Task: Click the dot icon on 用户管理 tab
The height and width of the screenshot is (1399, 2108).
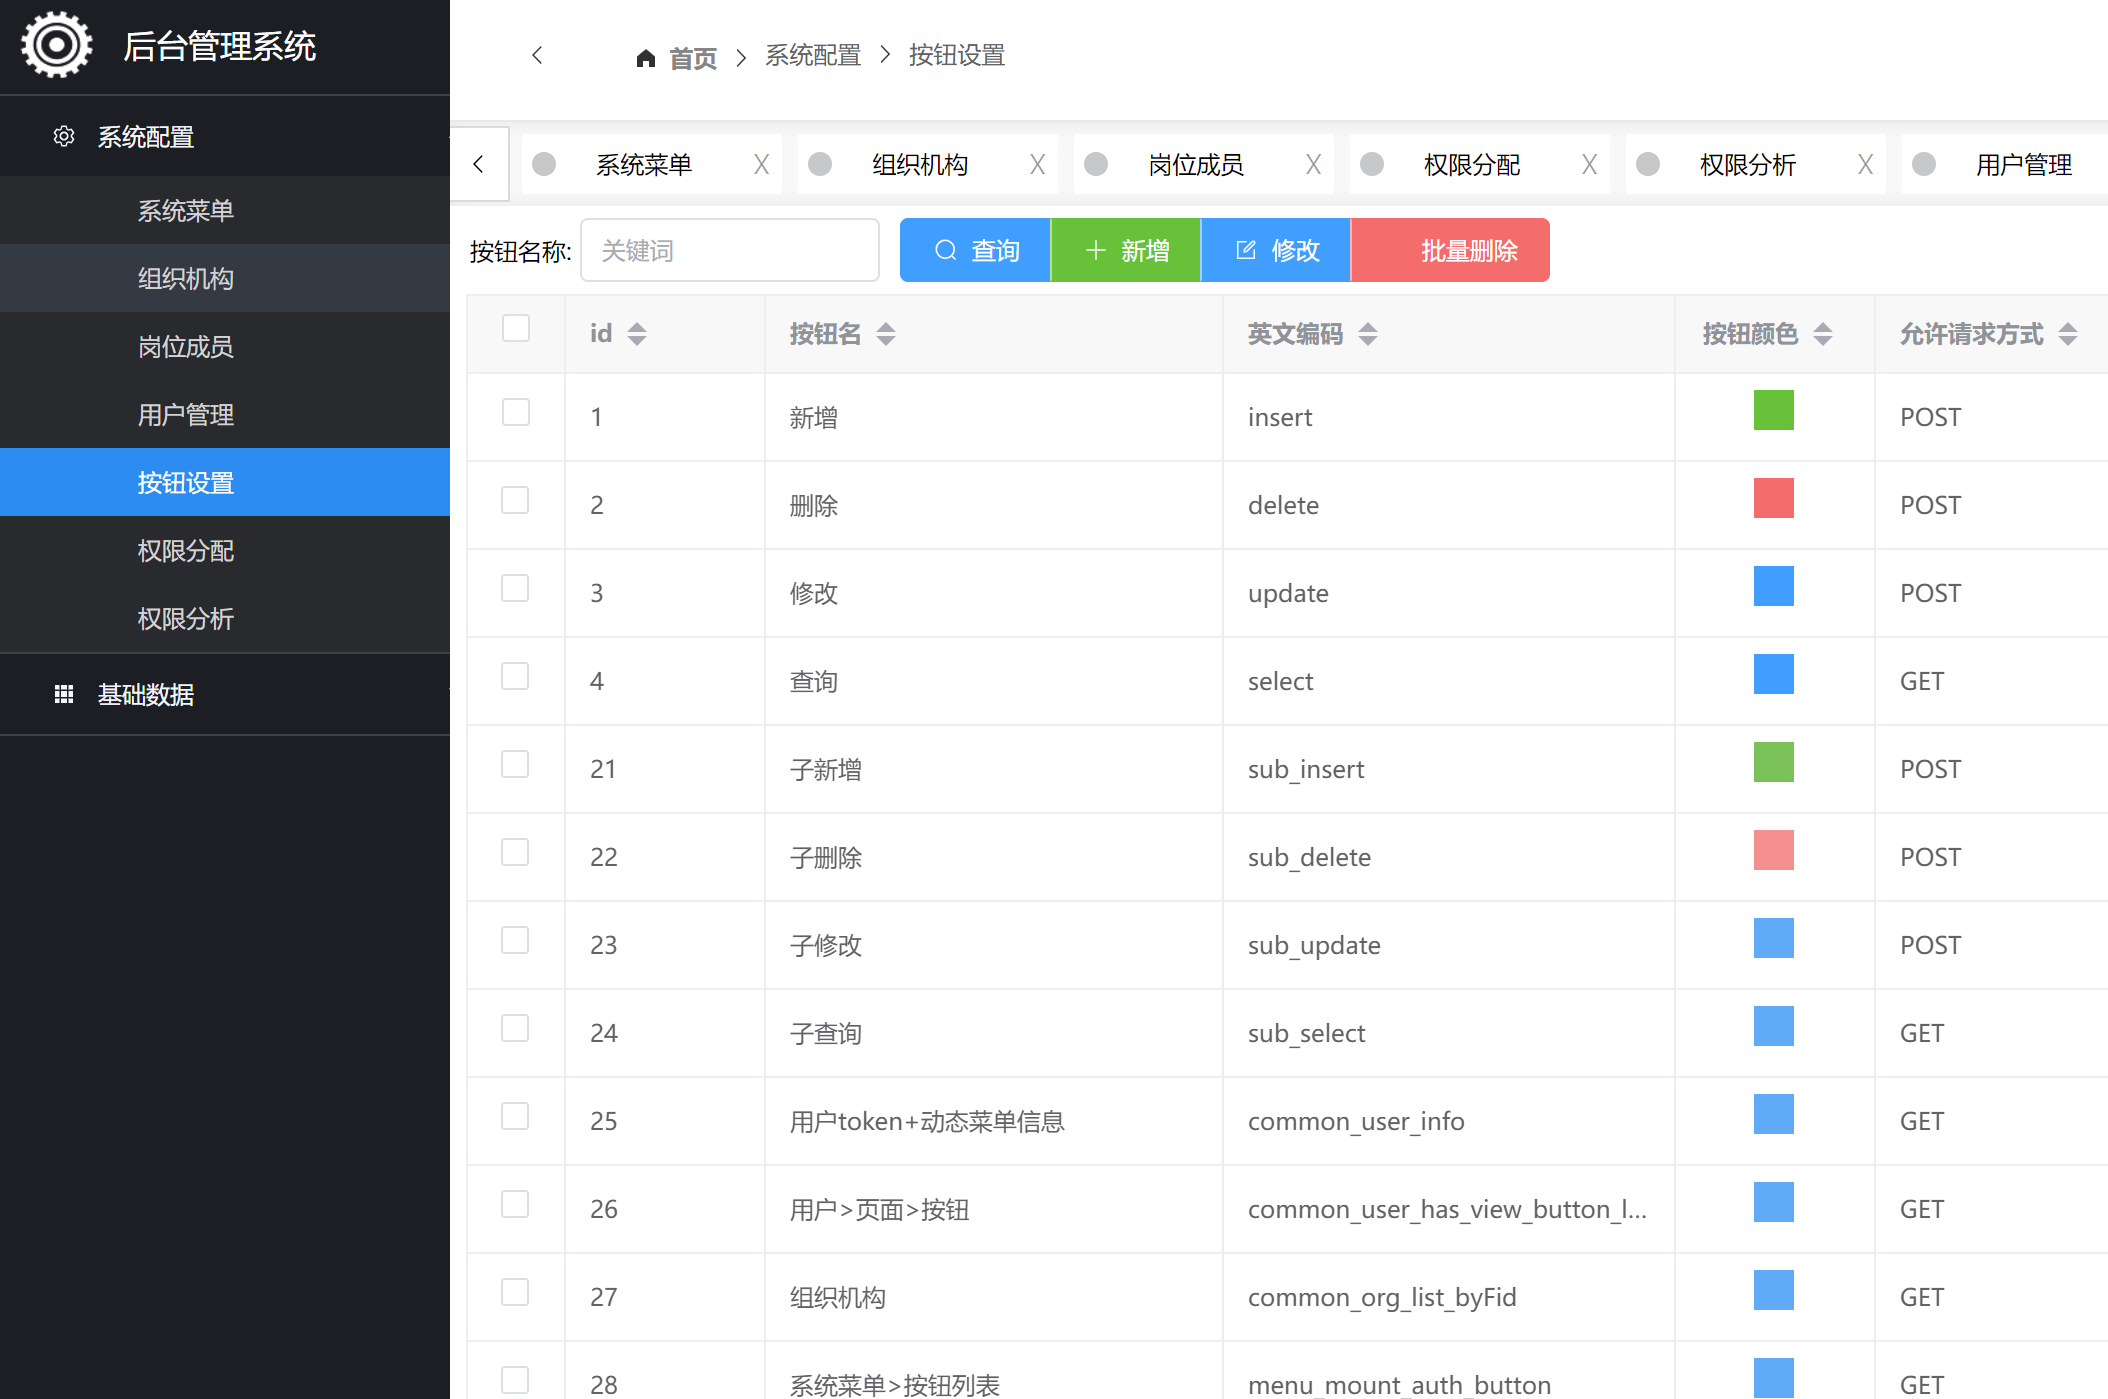Action: click(x=1924, y=164)
